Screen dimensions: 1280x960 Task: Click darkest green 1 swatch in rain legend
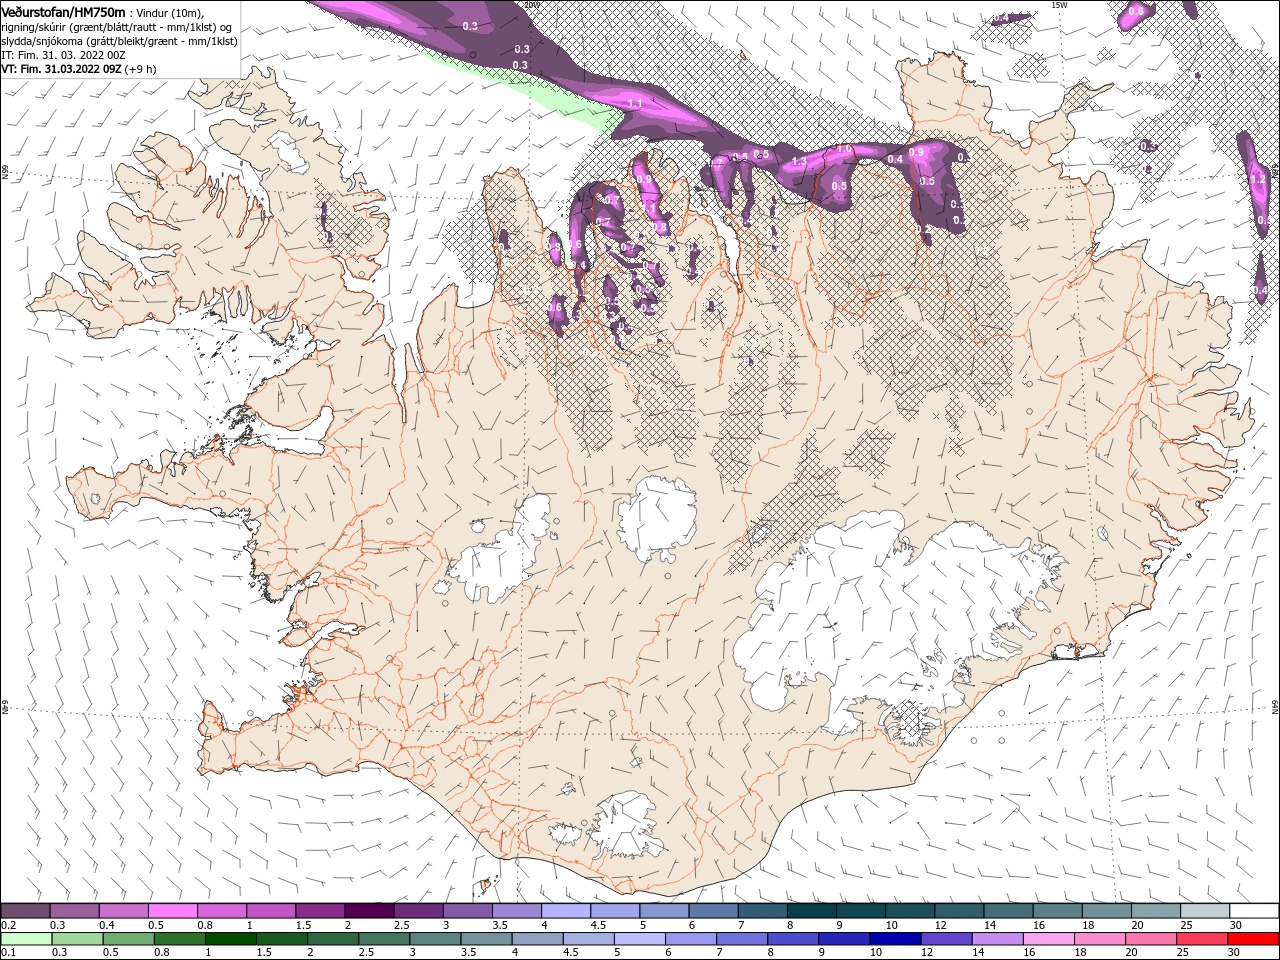(x=231, y=939)
